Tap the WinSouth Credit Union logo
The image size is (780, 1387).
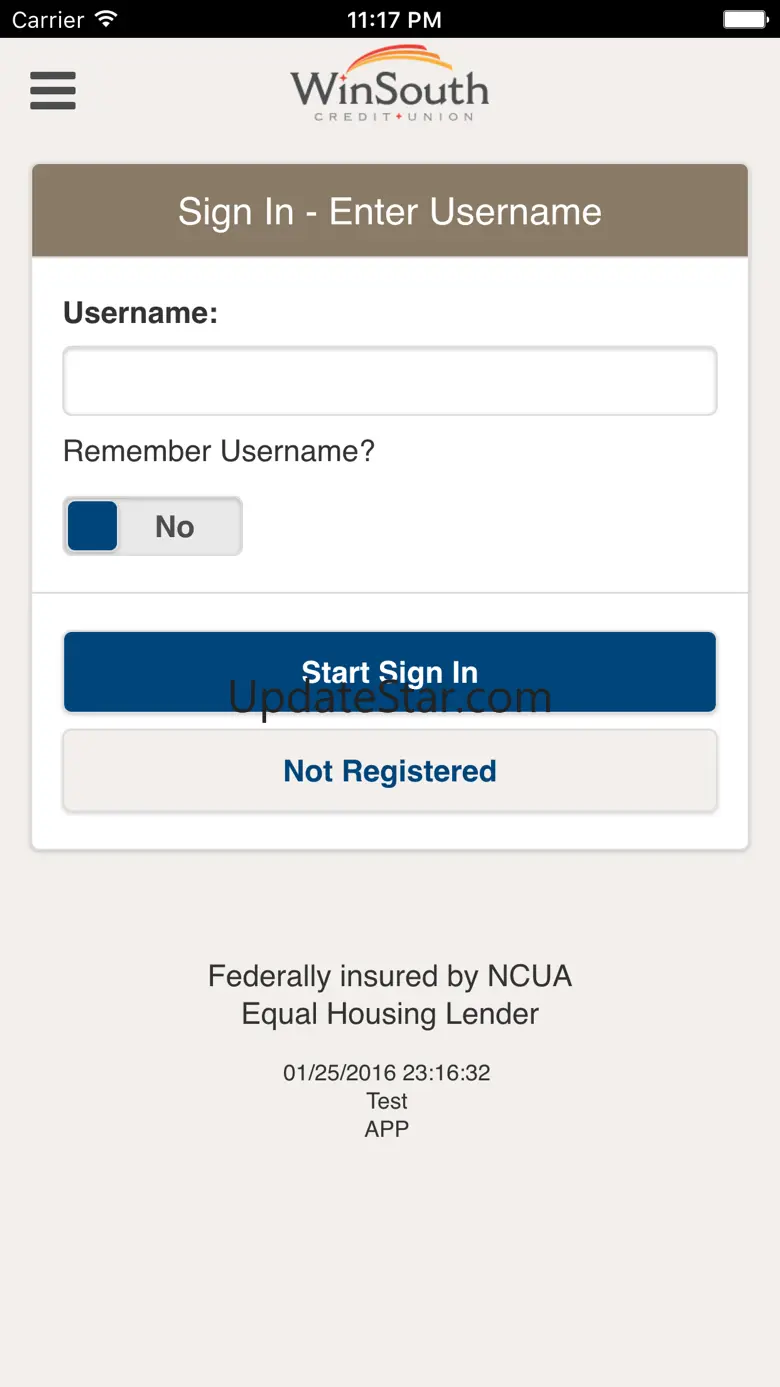pos(389,86)
